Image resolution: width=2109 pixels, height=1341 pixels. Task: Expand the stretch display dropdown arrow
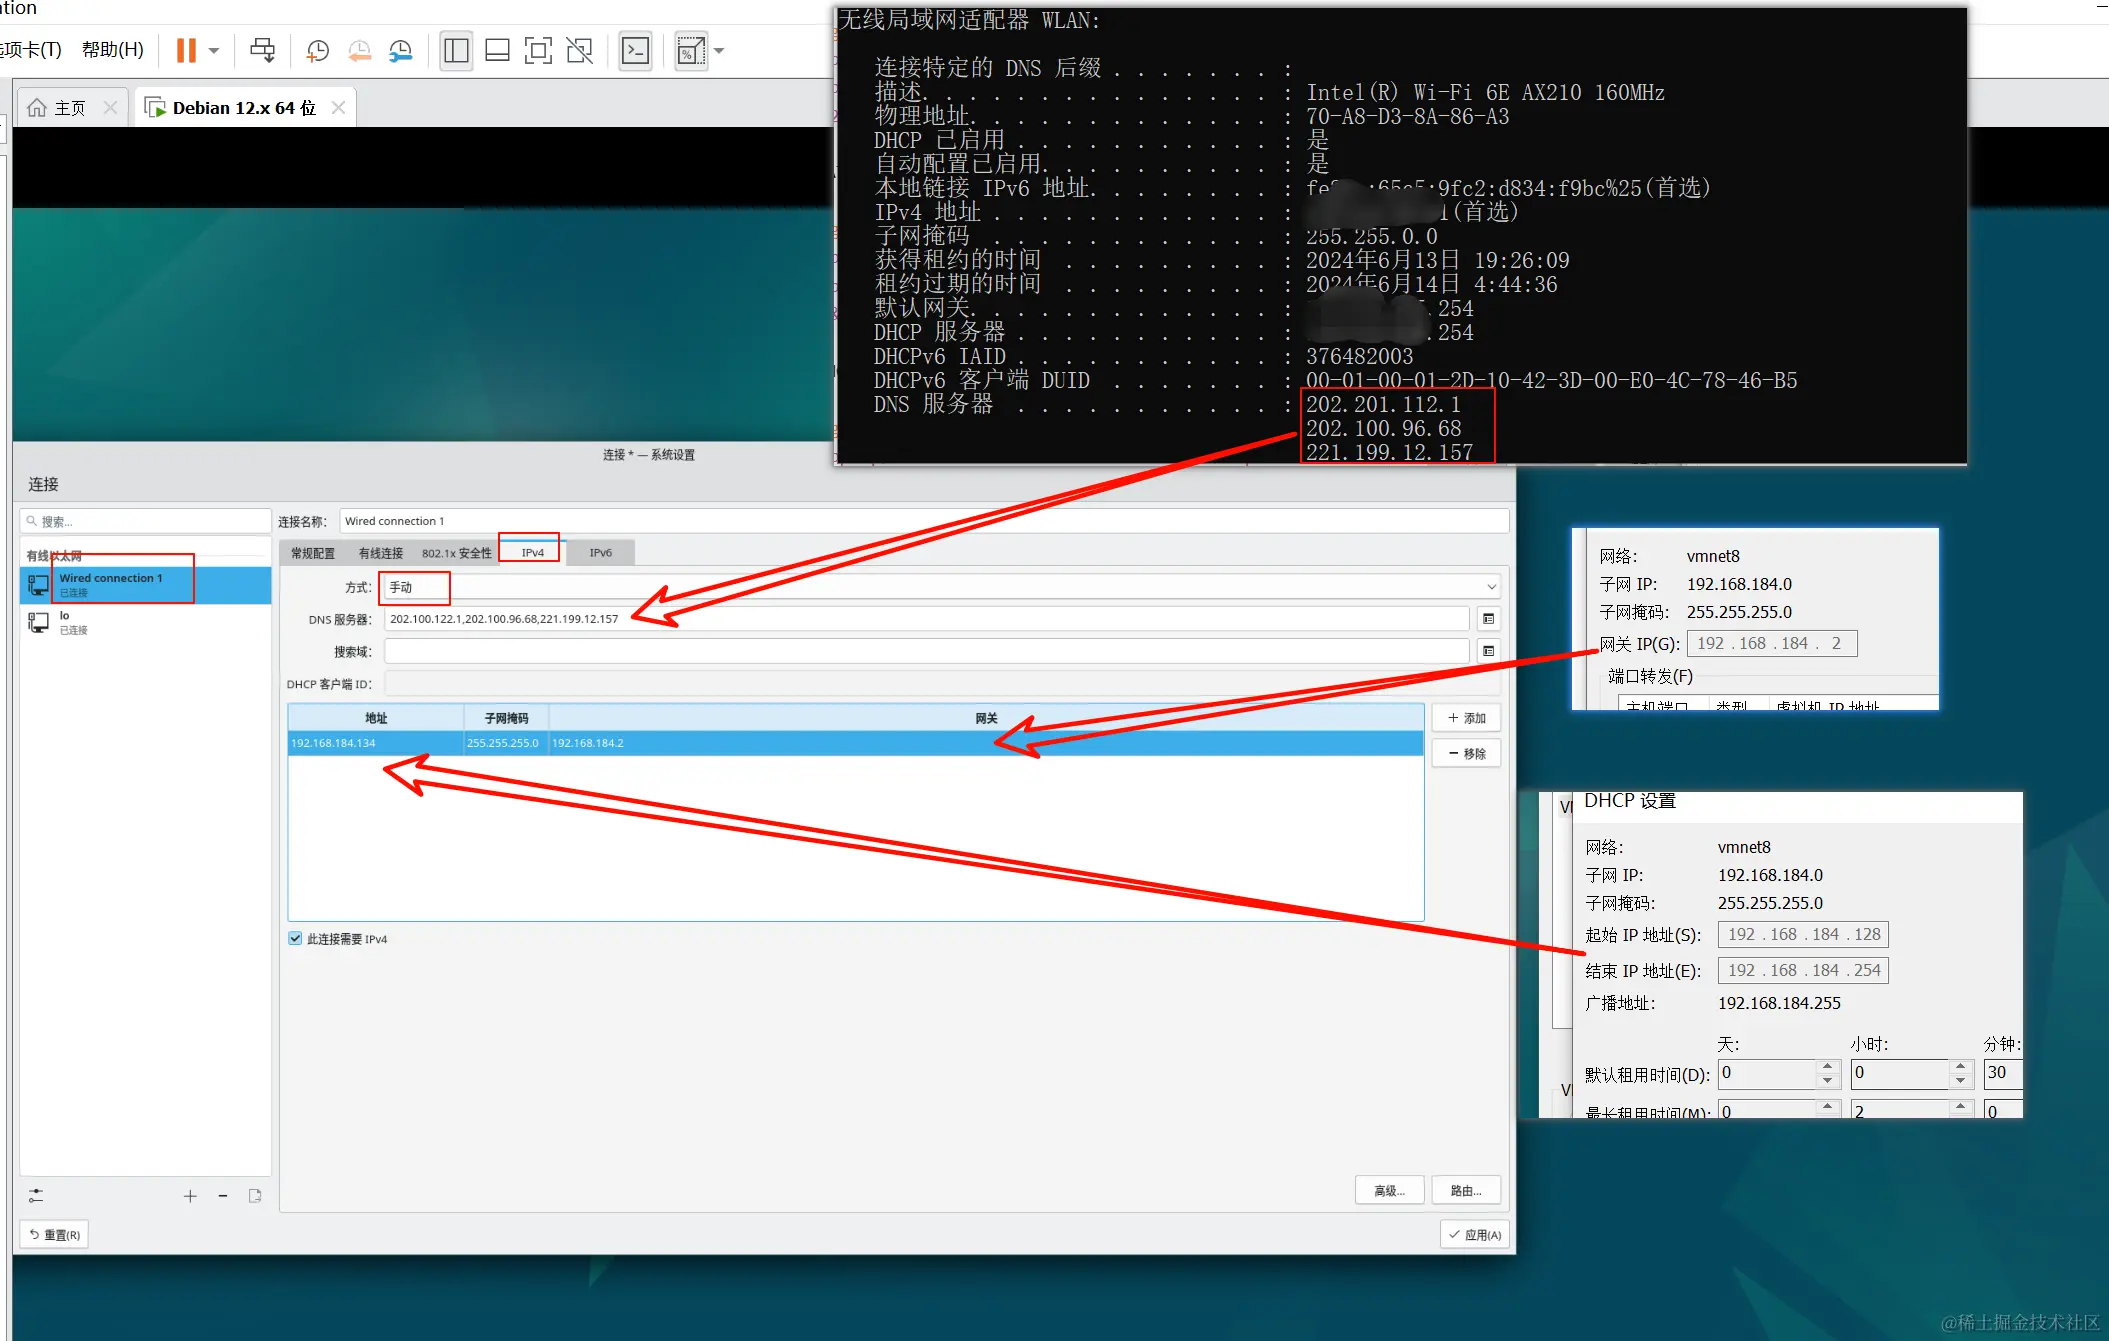click(719, 51)
